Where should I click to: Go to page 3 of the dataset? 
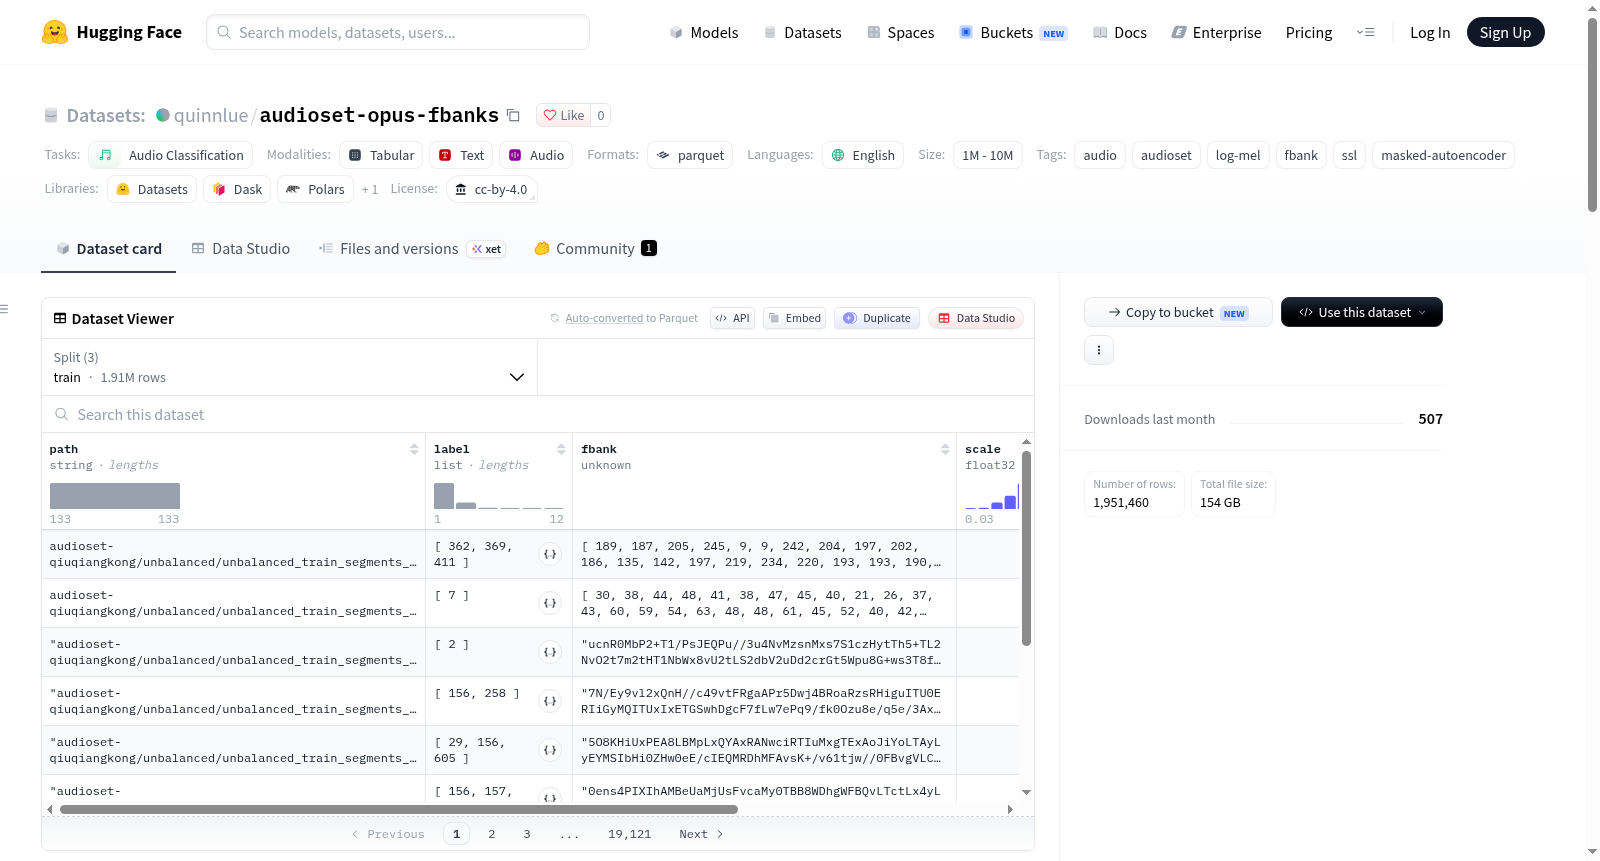pos(527,834)
